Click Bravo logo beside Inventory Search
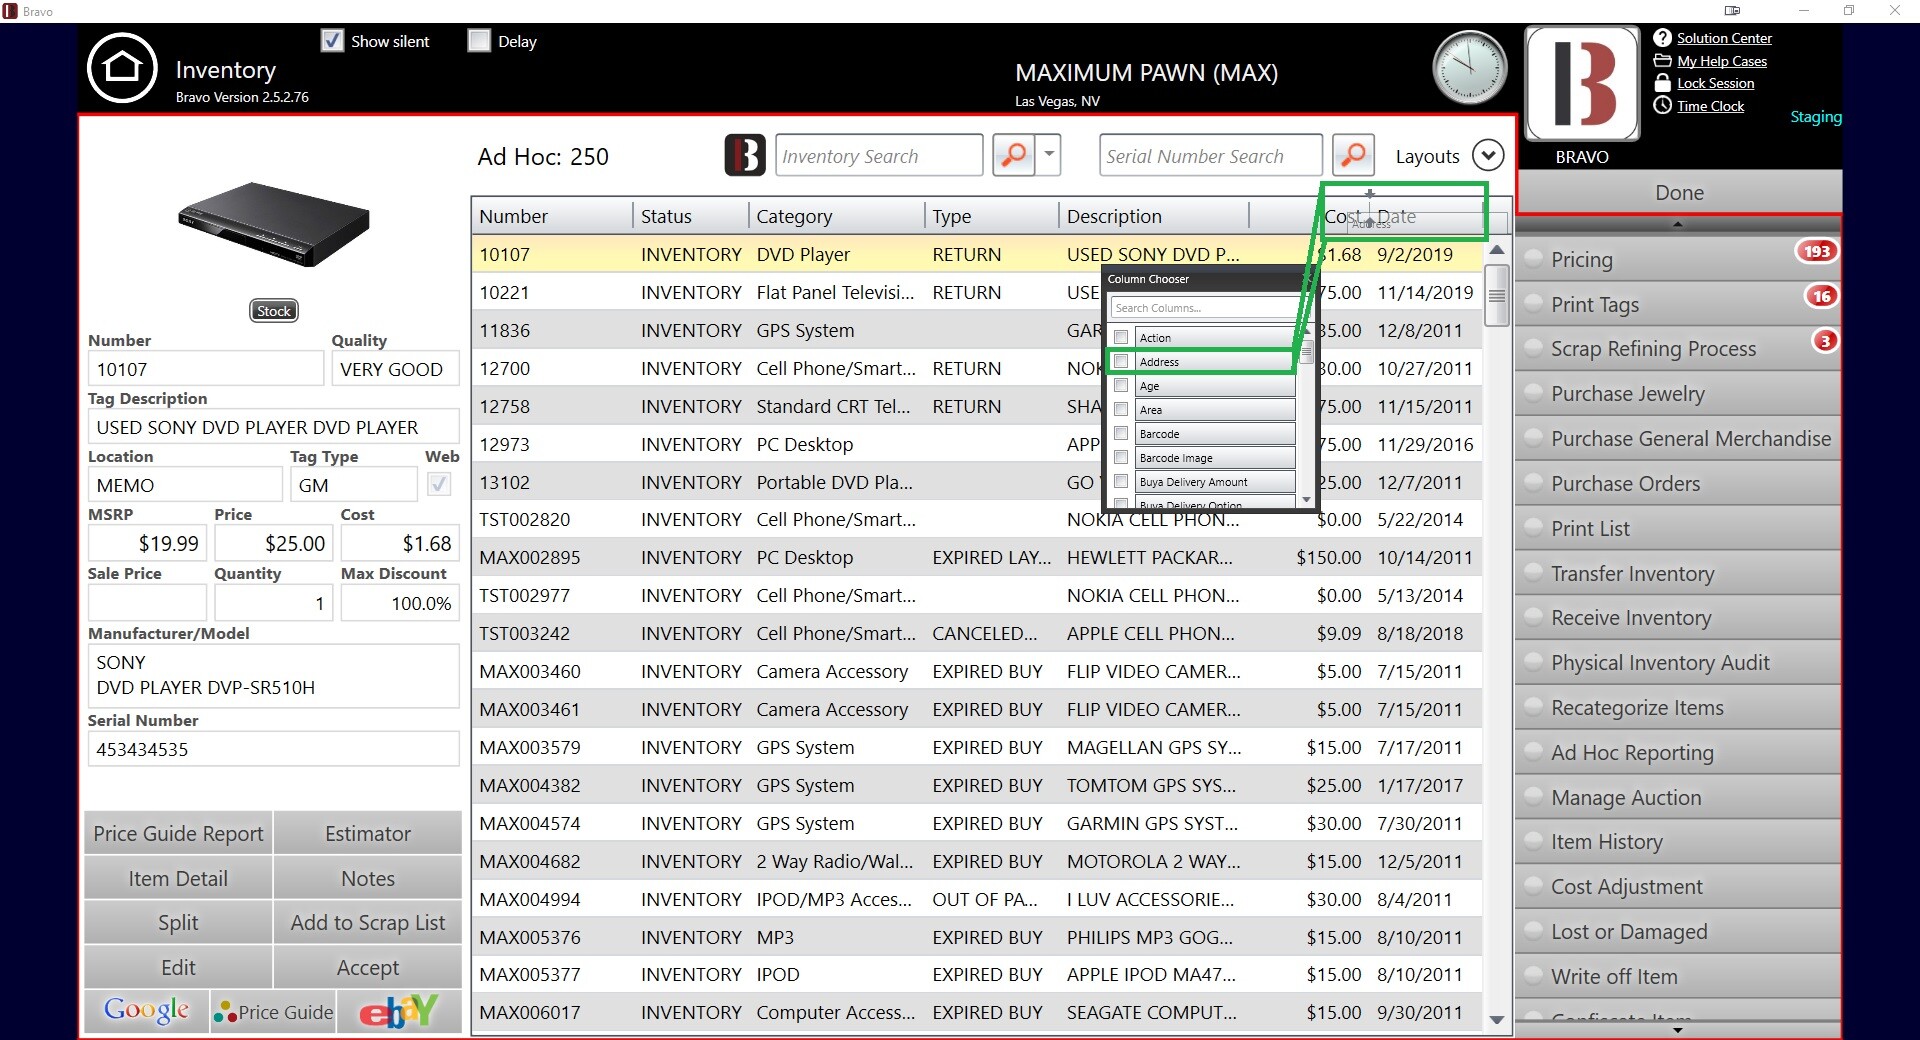Viewport: 1920px width, 1040px height. tap(745, 156)
